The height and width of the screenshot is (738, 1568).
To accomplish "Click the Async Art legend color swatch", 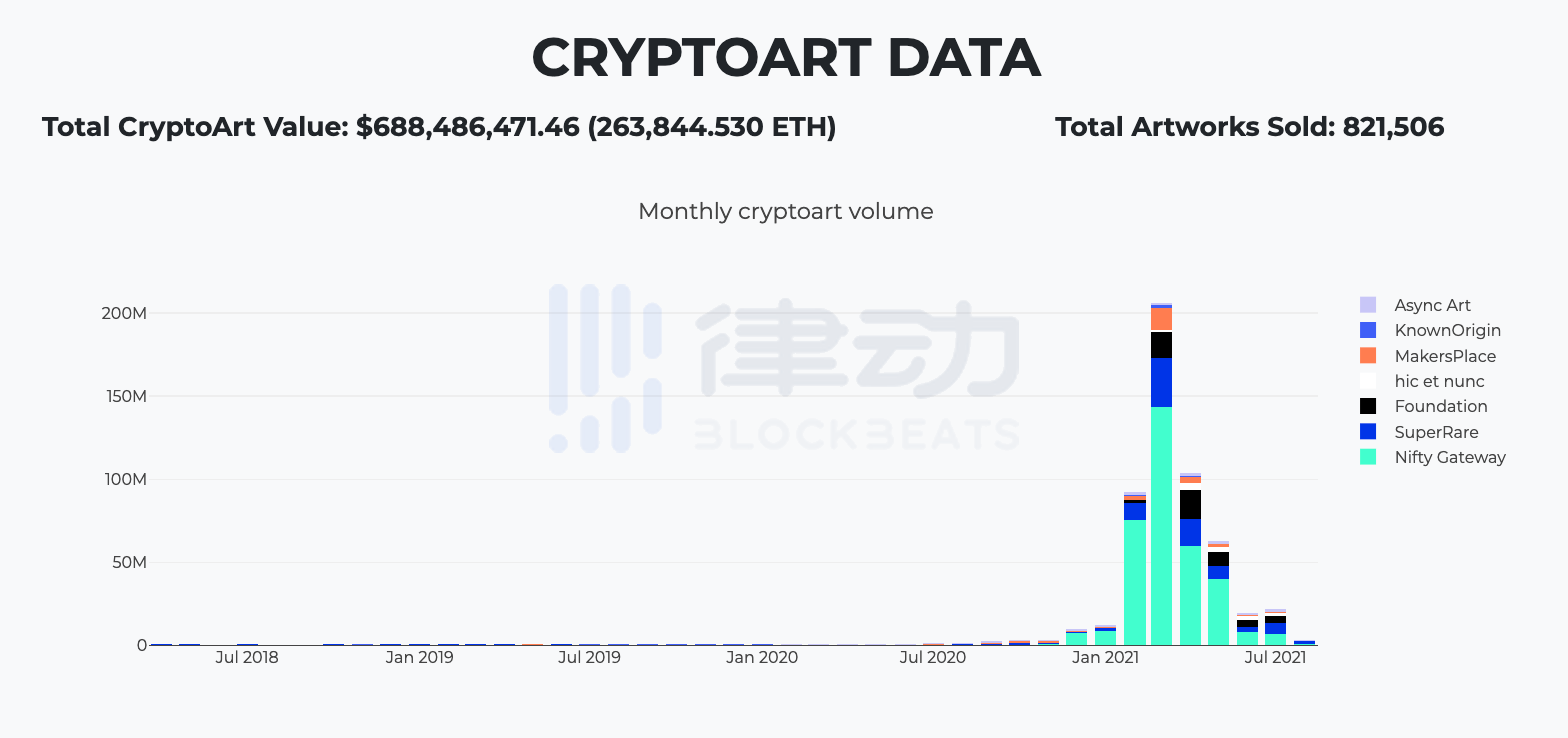I will (1368, 305).
